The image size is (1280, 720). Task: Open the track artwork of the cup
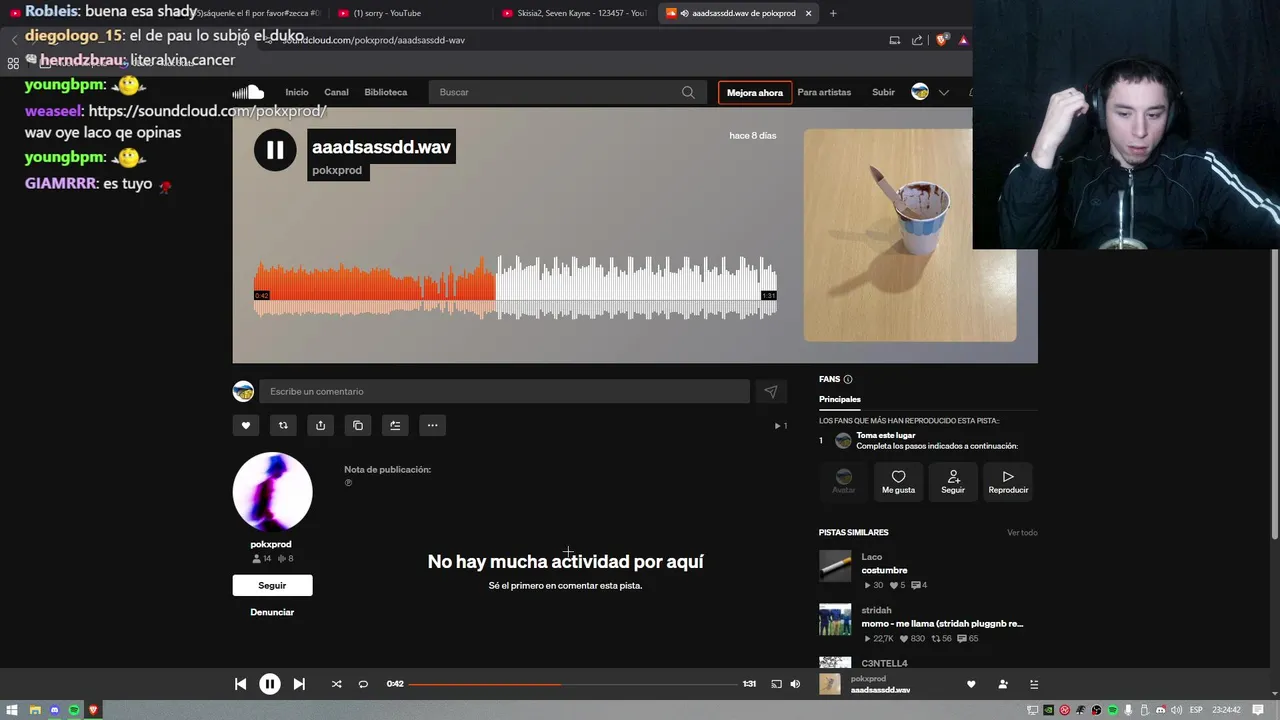910,235
